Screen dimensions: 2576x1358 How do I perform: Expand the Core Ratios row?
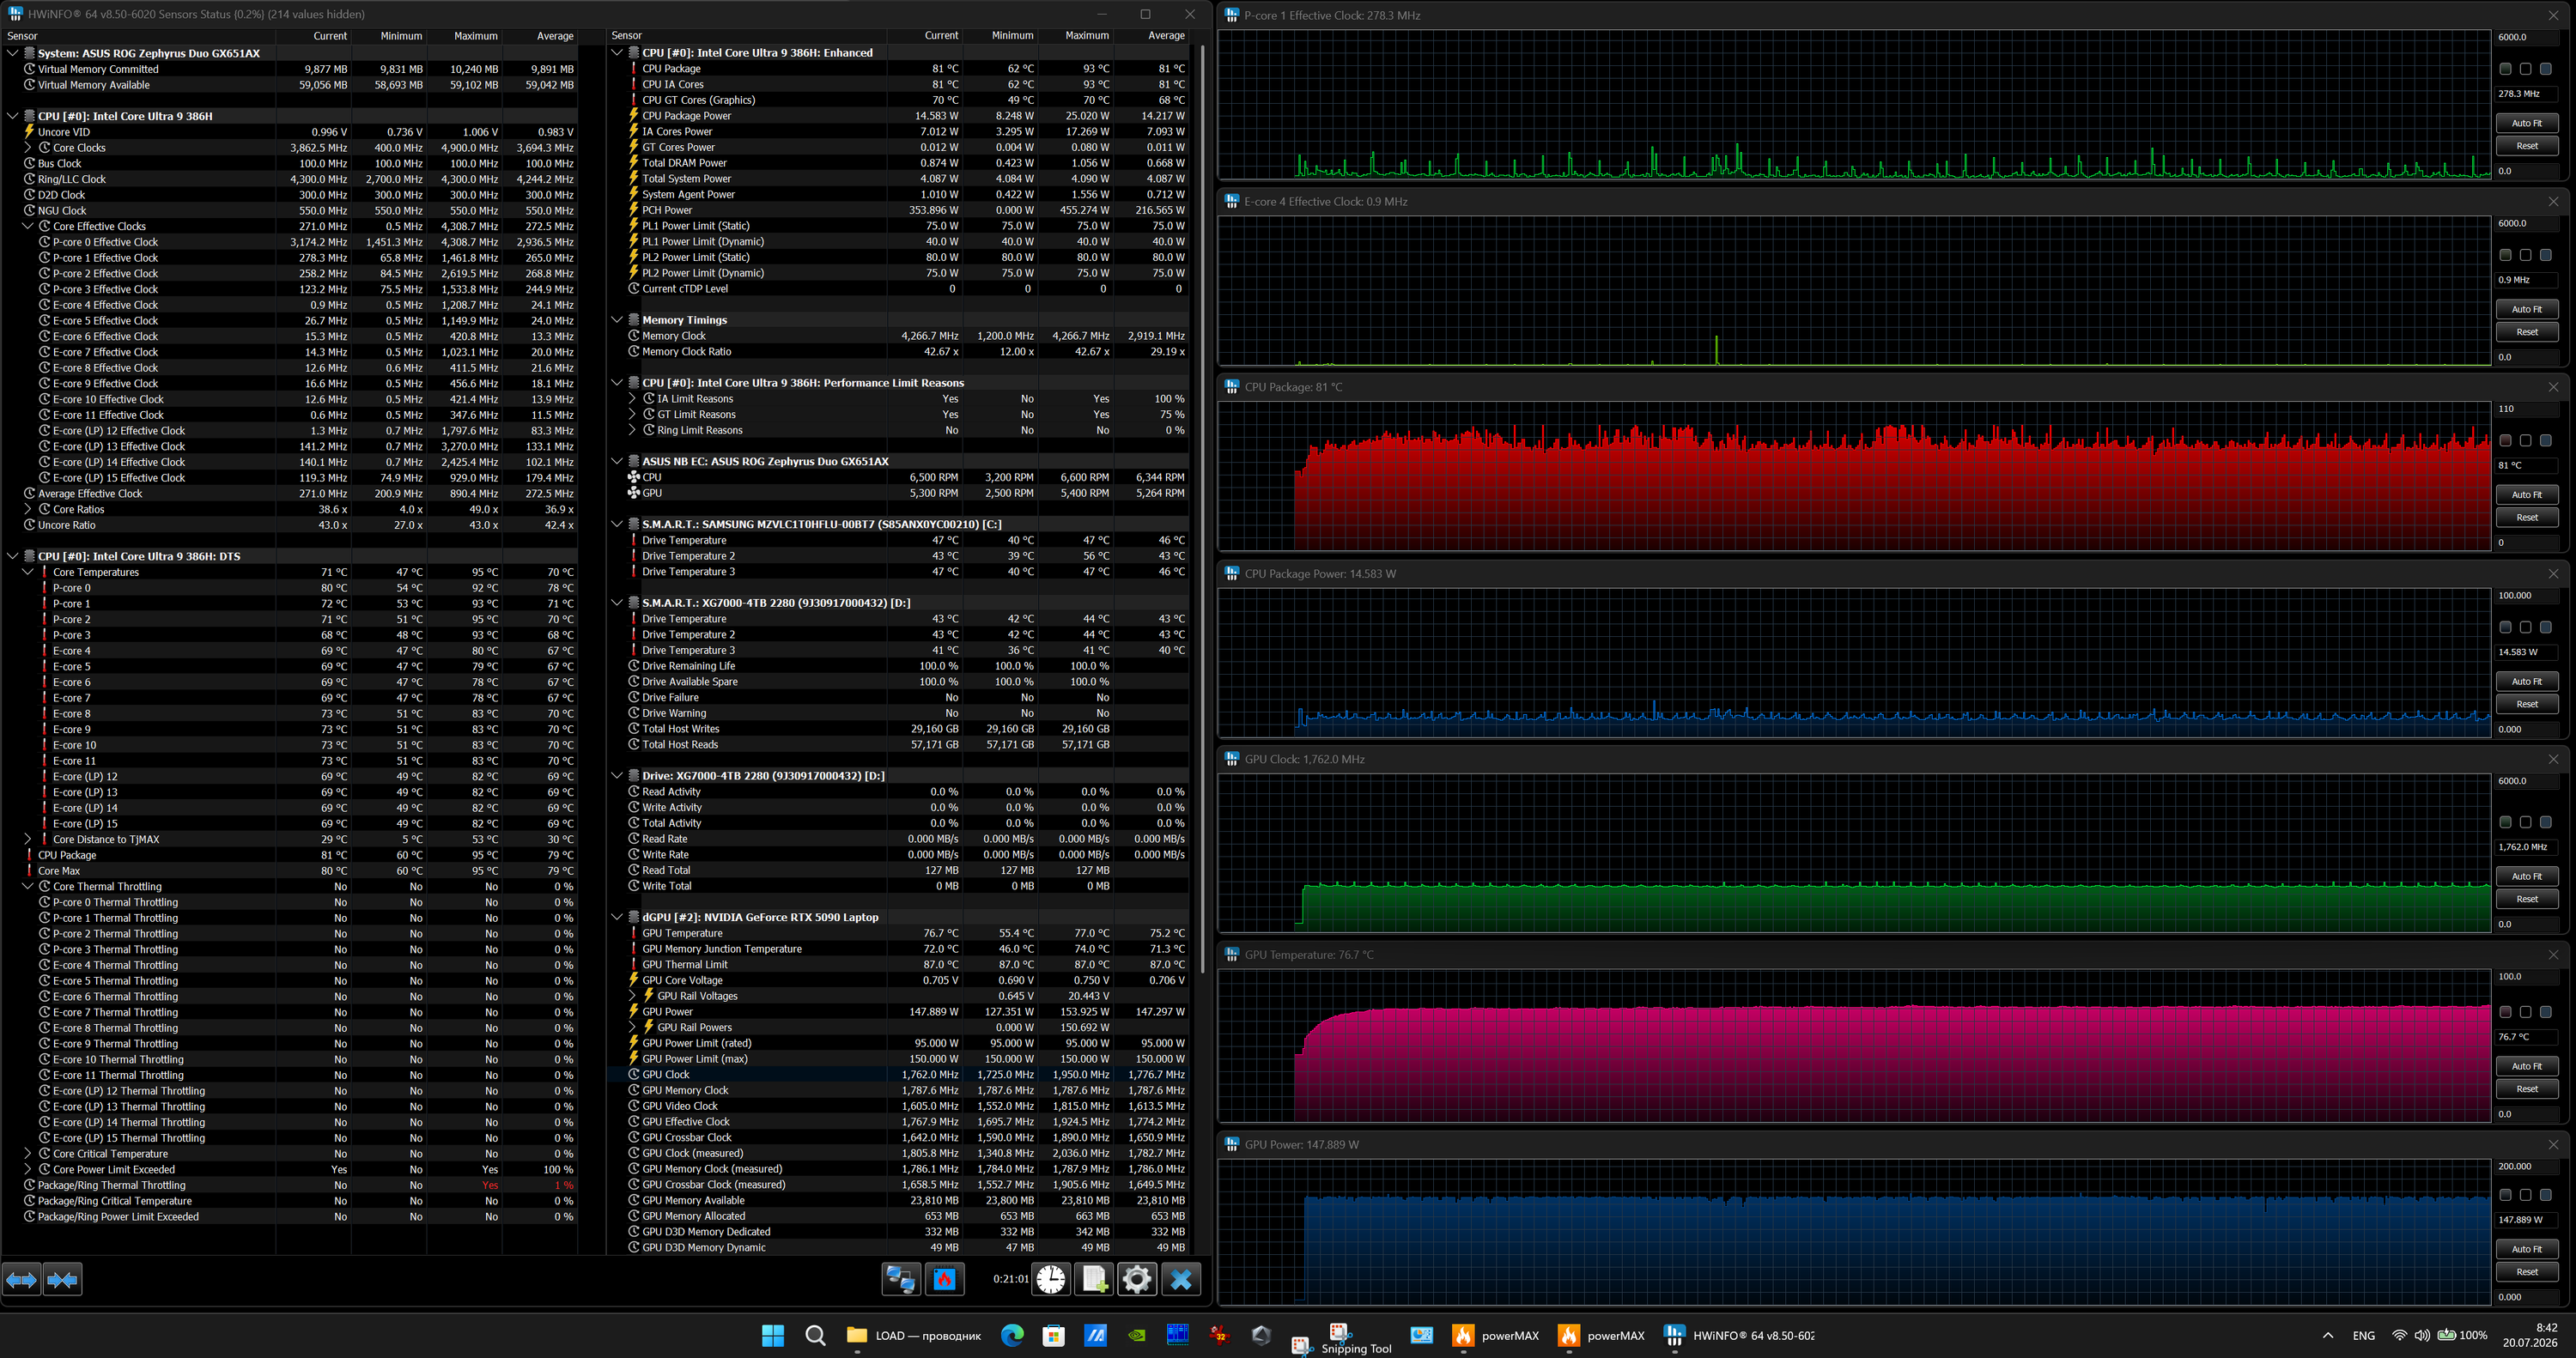click(28, 509)
